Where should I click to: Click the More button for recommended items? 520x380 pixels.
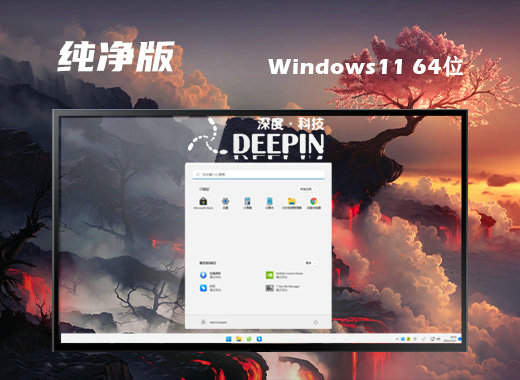pyautogui.click(x=310, y=263)
